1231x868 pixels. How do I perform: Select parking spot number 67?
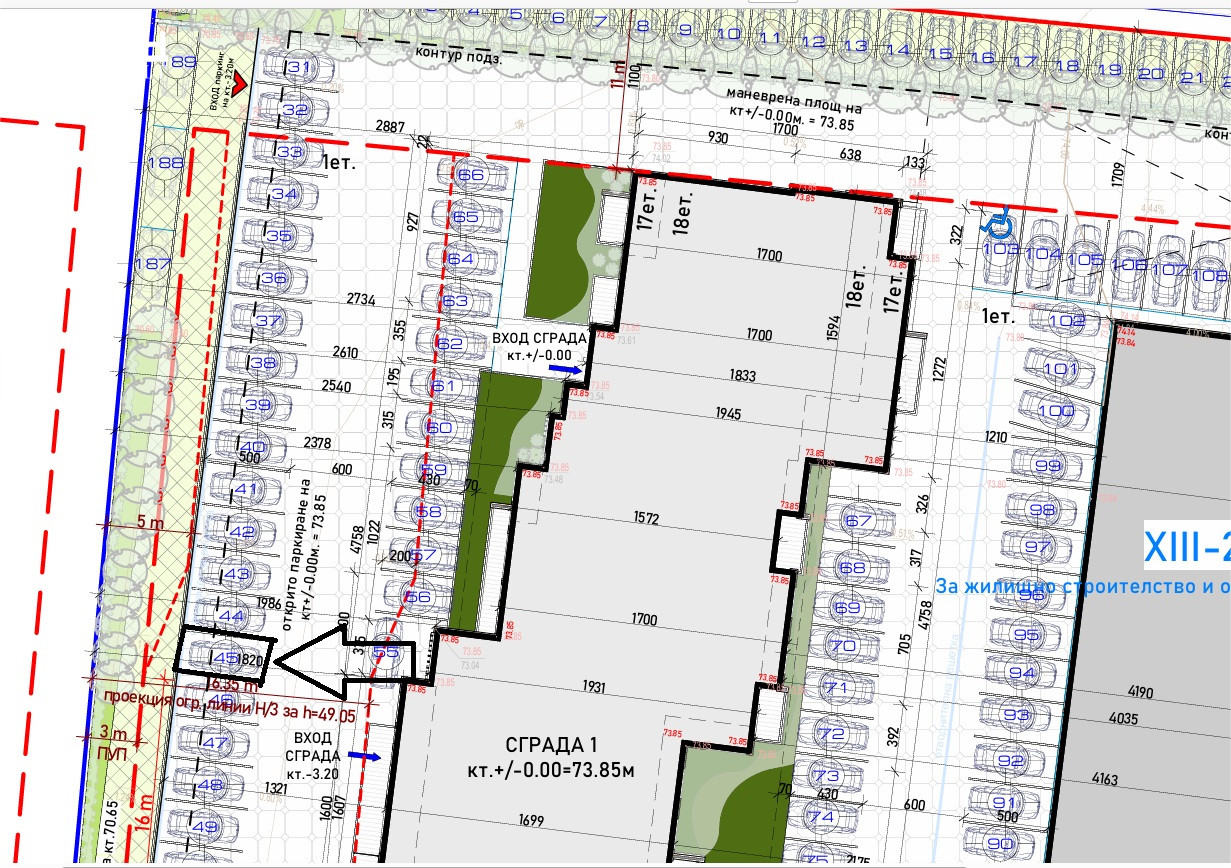coord(857,521)
